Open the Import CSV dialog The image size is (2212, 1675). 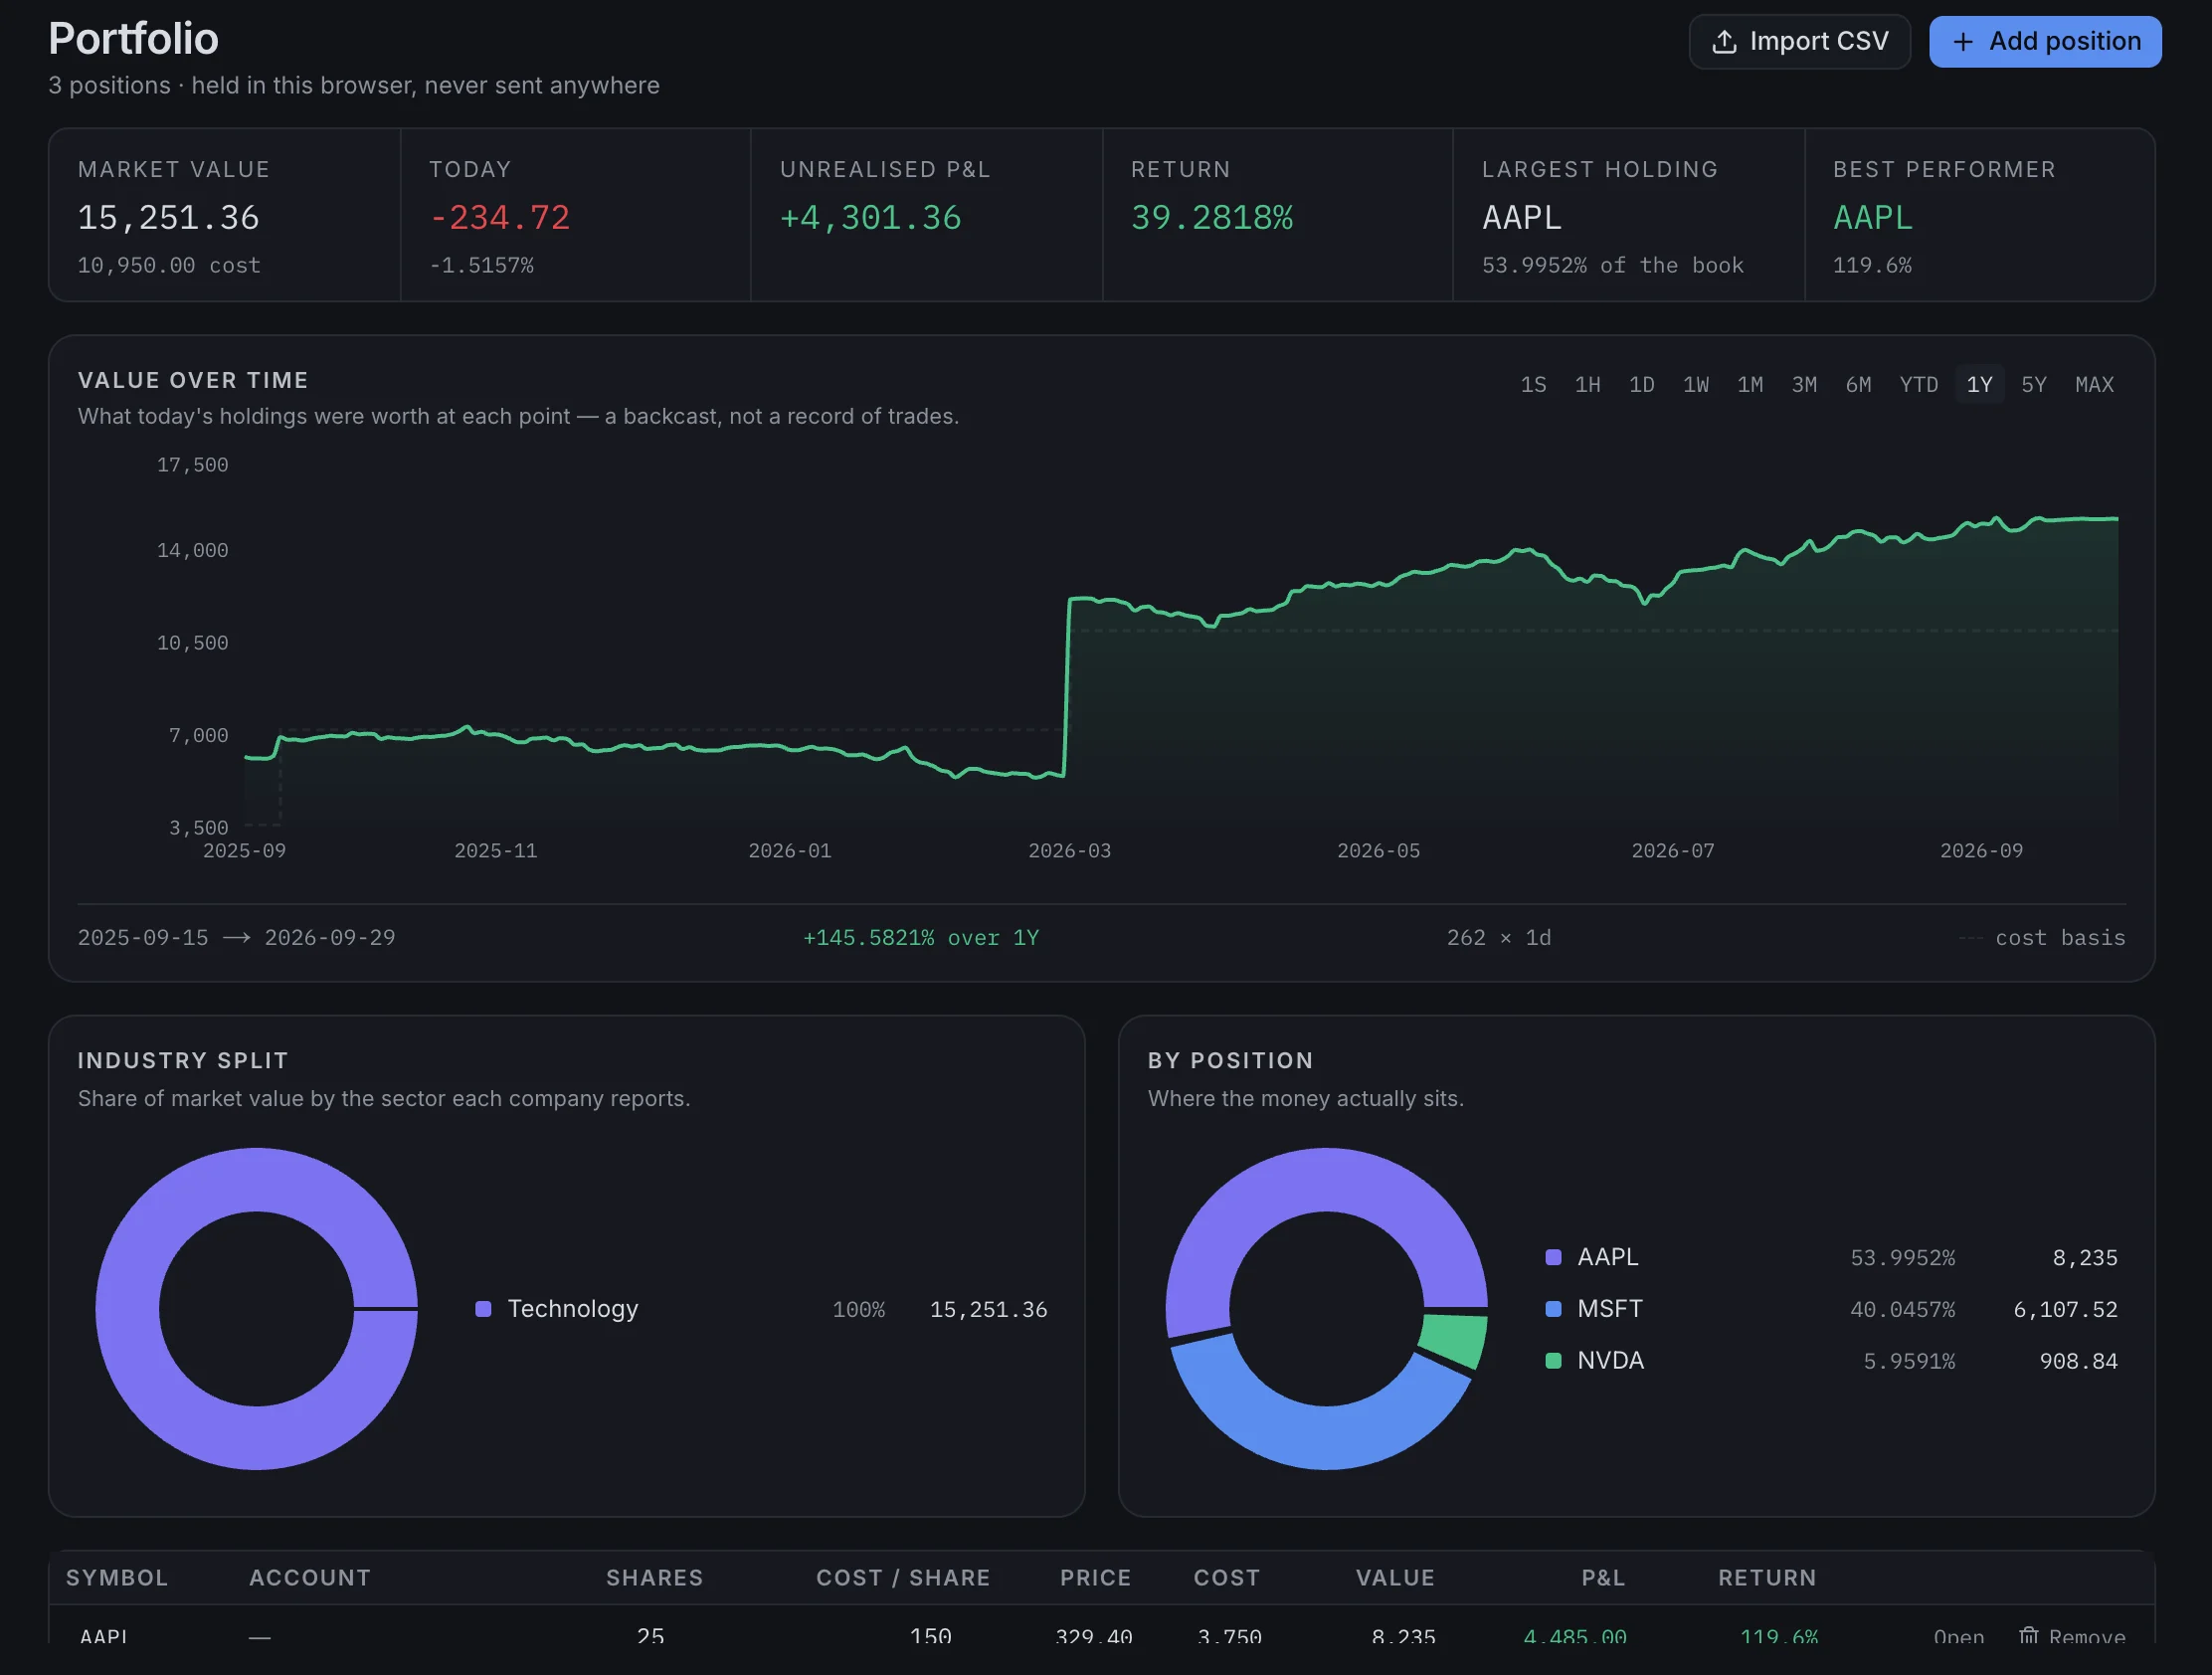pyautogui.click(x=1799, y=42)
